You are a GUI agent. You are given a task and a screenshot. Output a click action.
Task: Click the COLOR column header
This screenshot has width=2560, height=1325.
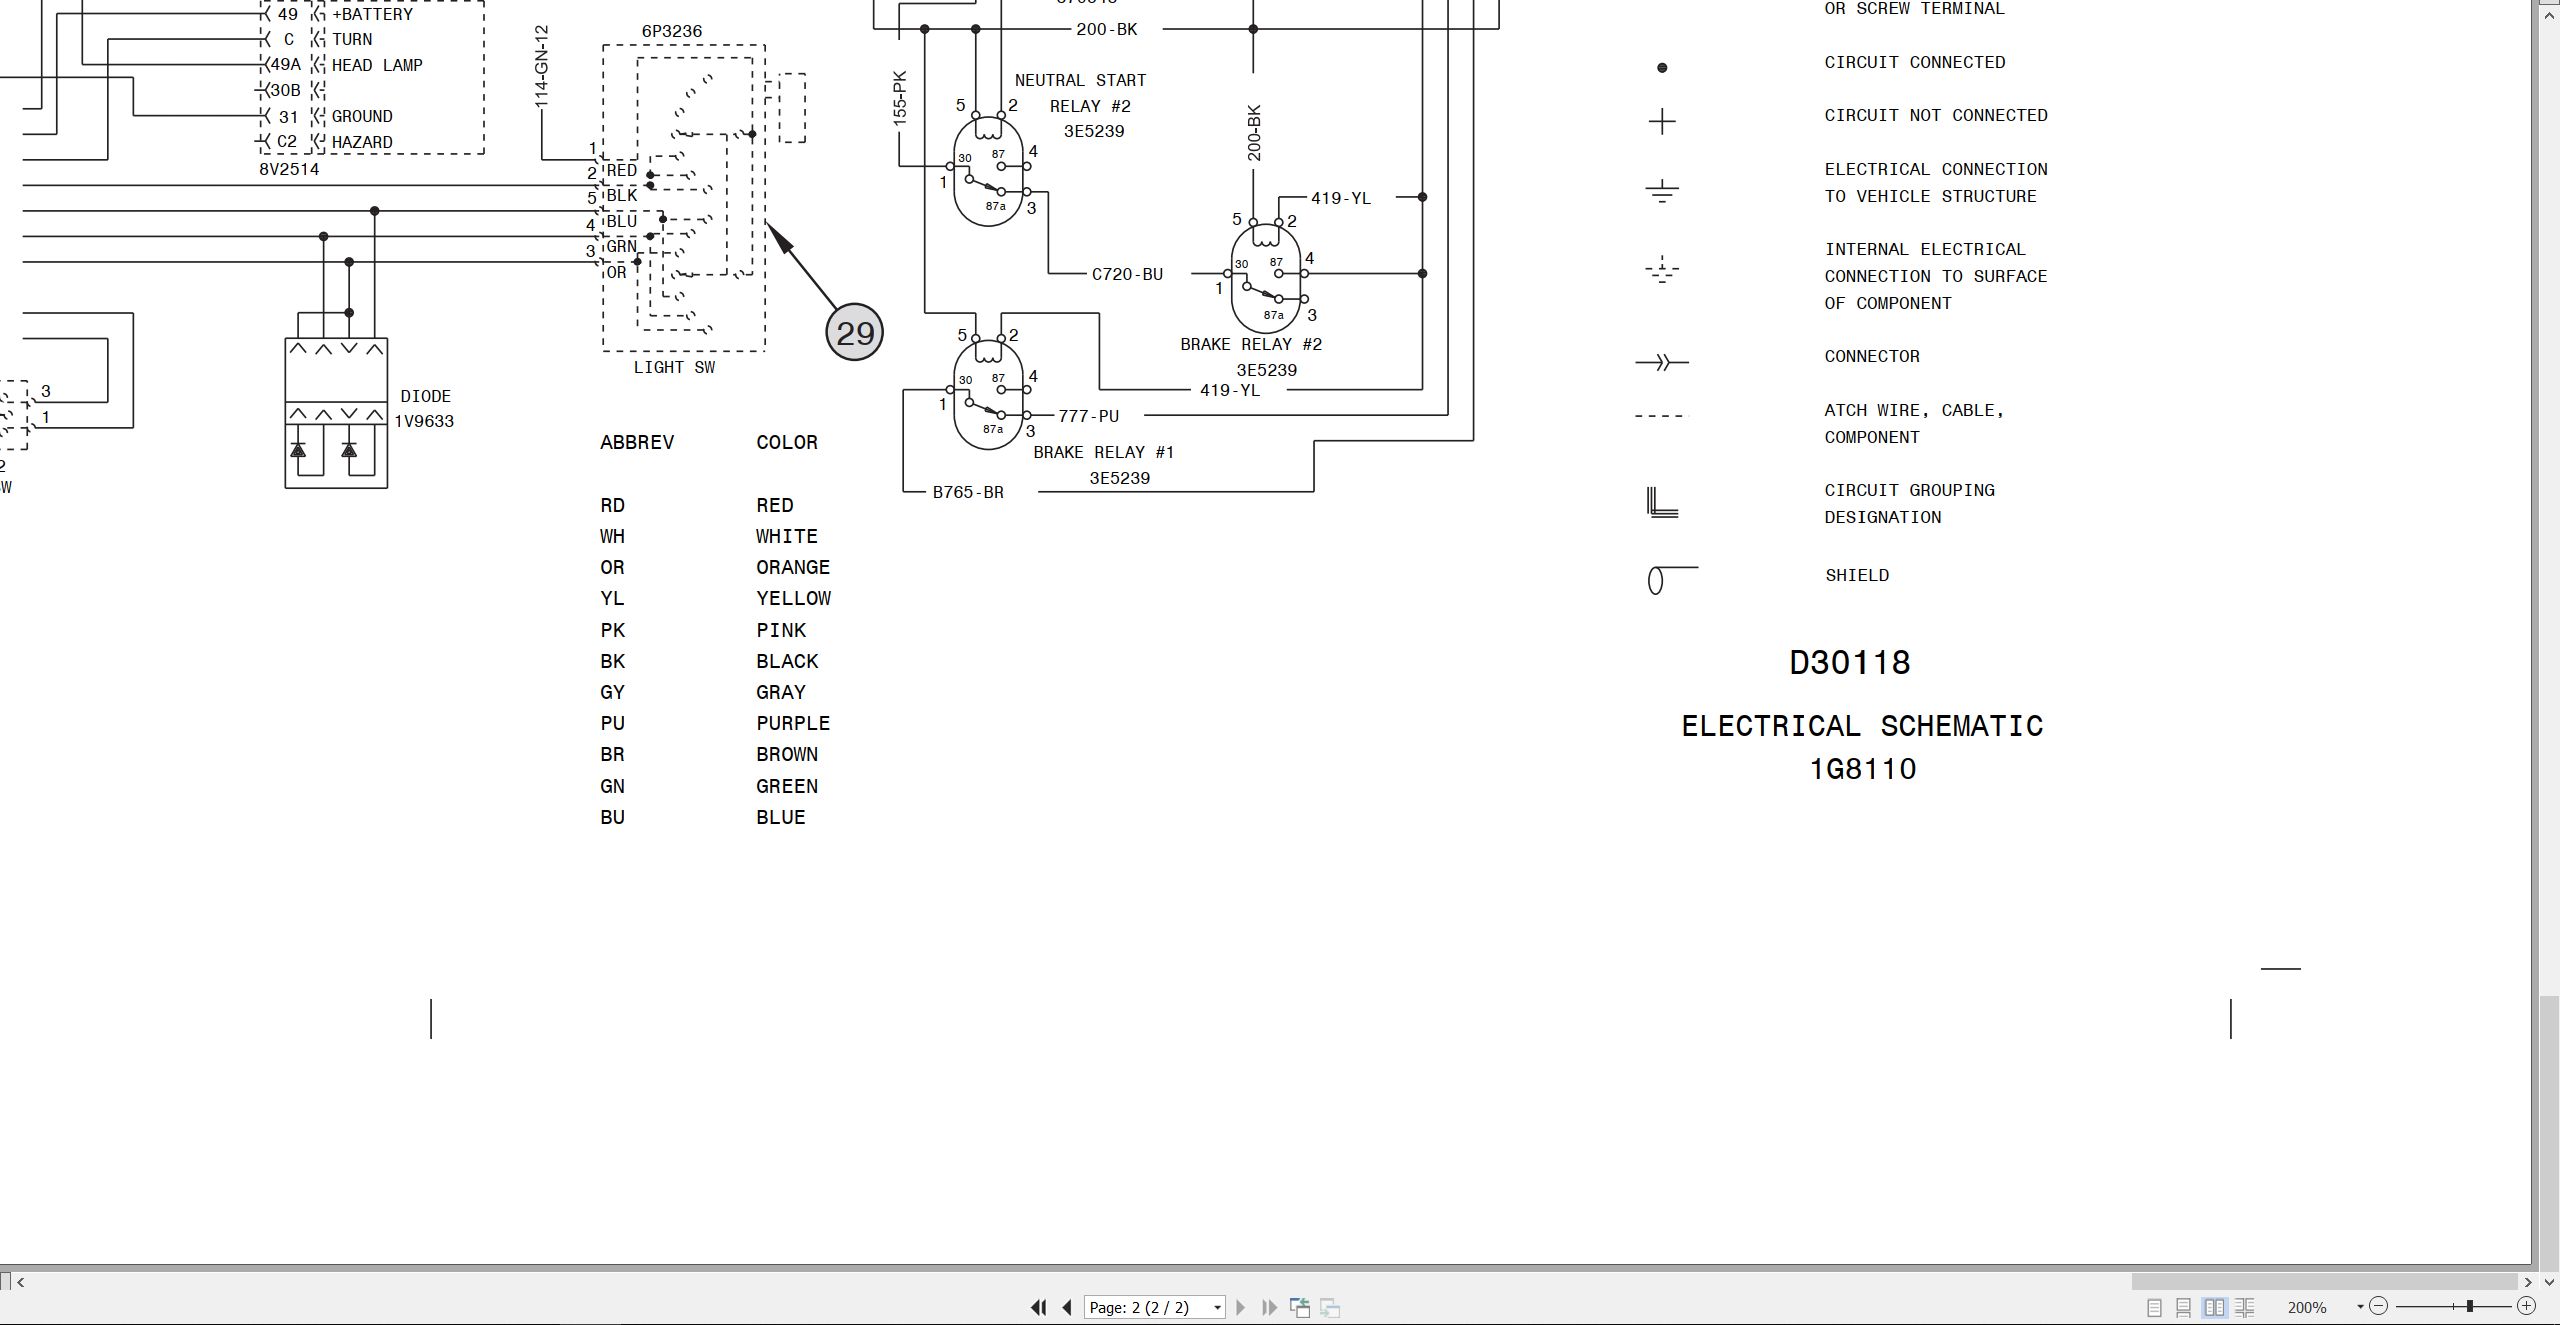[x=787, y=442]
